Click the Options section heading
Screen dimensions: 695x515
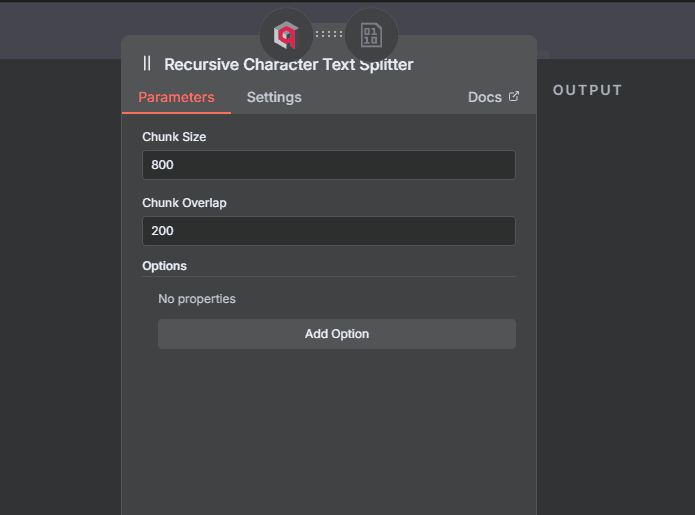tap(164, 266)
